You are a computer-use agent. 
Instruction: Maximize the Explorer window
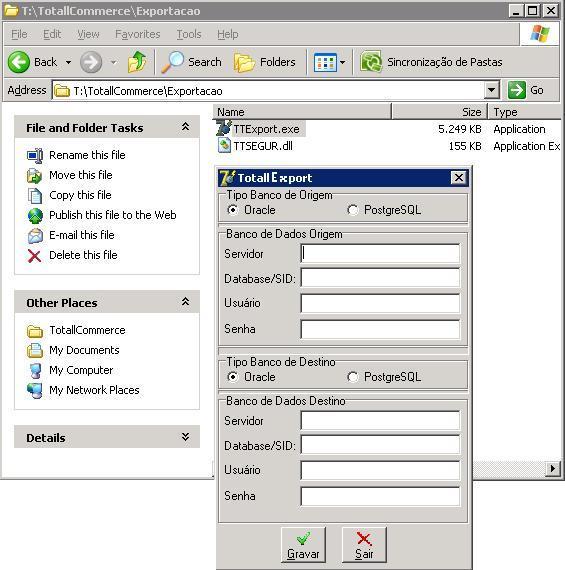(532, 11)
